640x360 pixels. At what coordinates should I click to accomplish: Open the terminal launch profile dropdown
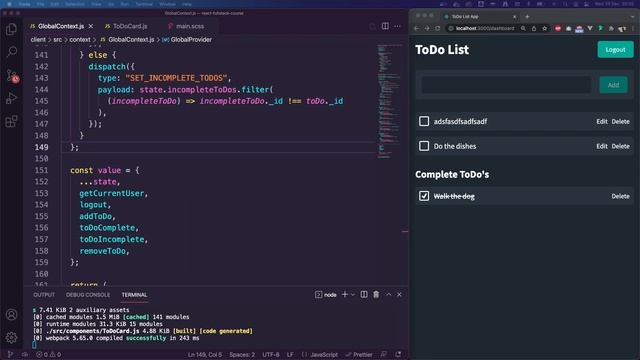click(353, 294)
